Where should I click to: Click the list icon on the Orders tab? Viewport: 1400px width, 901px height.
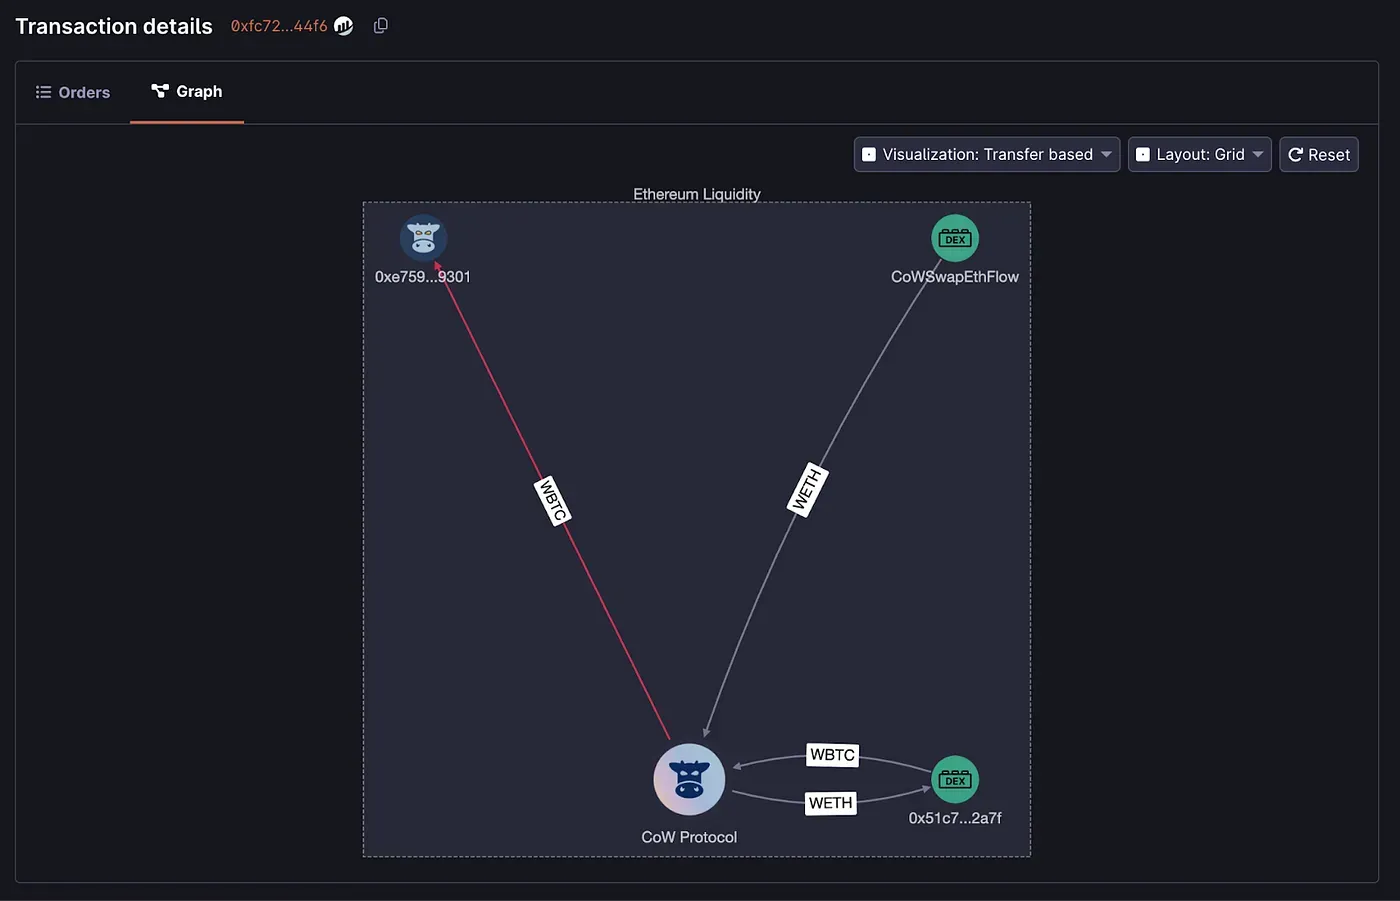pyautogui.click(x=43, y=91)
